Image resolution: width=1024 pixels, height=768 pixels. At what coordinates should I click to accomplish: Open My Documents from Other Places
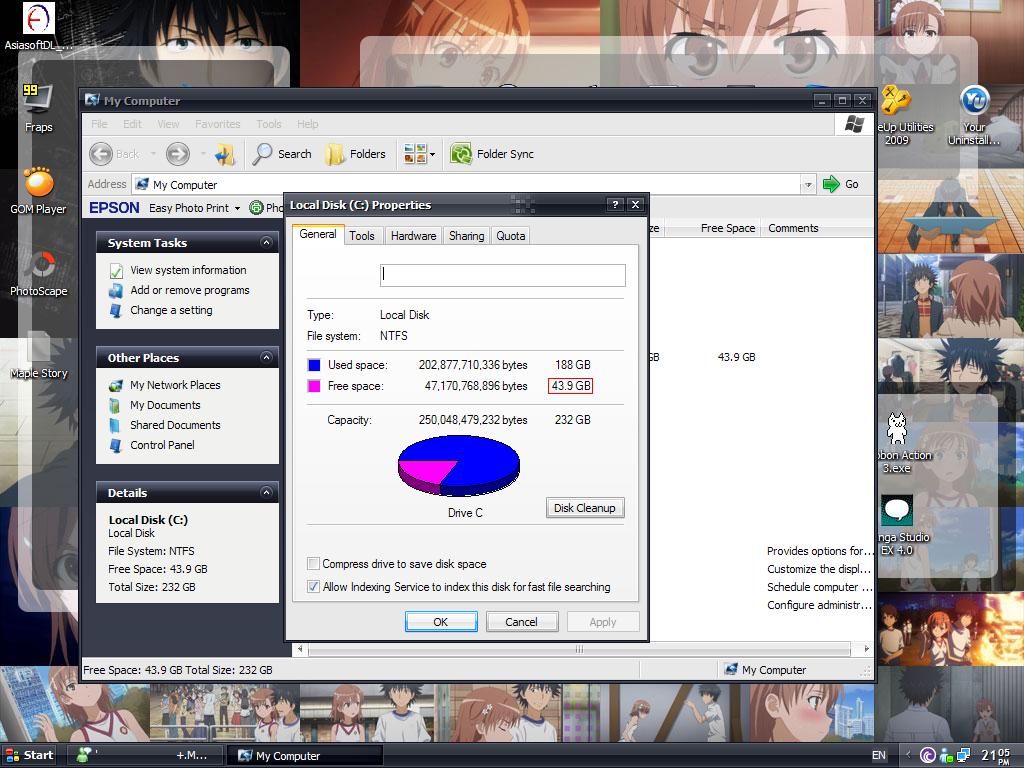pyautogui.click(x=155, y=405)
